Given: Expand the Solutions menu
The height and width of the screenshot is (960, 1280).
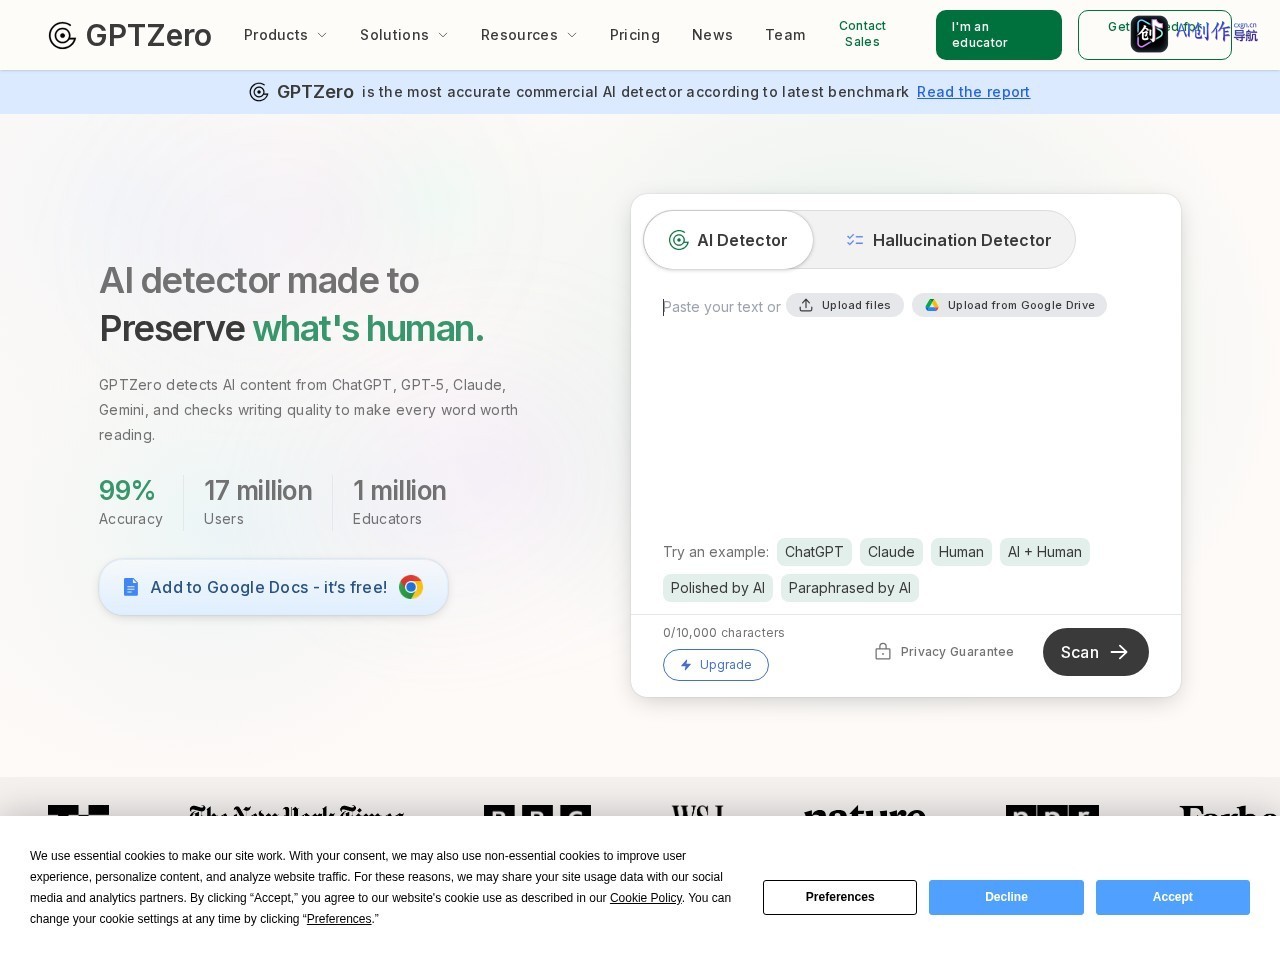Looking at the screenshot, I should click(x=404, y=35).
